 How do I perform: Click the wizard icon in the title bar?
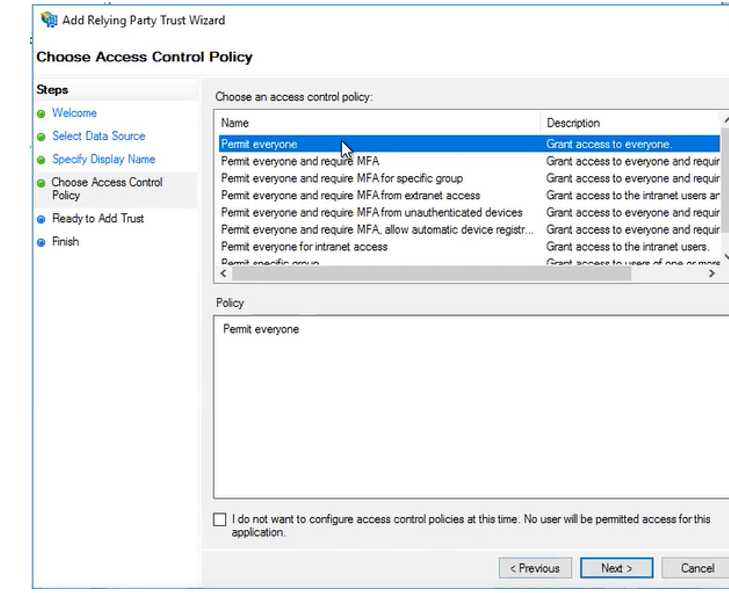[x=49, y=20]
